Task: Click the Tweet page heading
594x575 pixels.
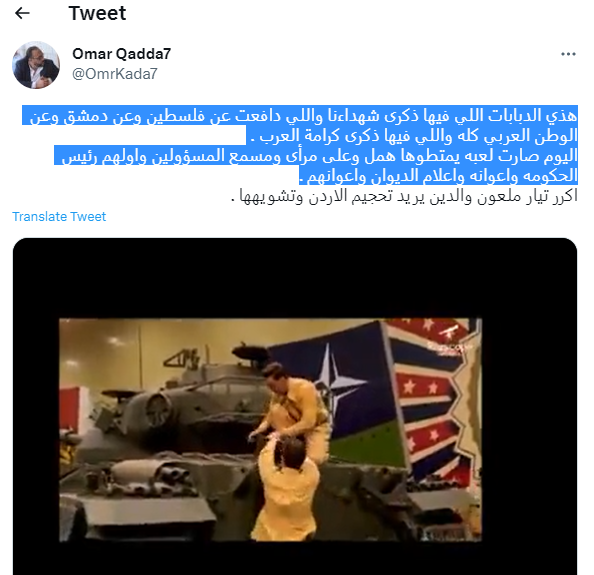Action: [97, 14]
